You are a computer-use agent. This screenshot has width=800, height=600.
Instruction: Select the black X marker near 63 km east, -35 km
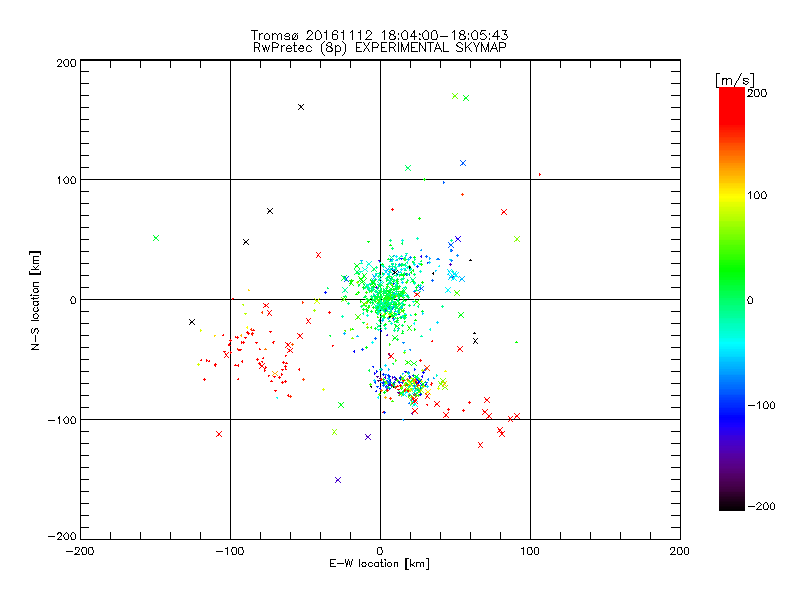(x=476, y=341)
